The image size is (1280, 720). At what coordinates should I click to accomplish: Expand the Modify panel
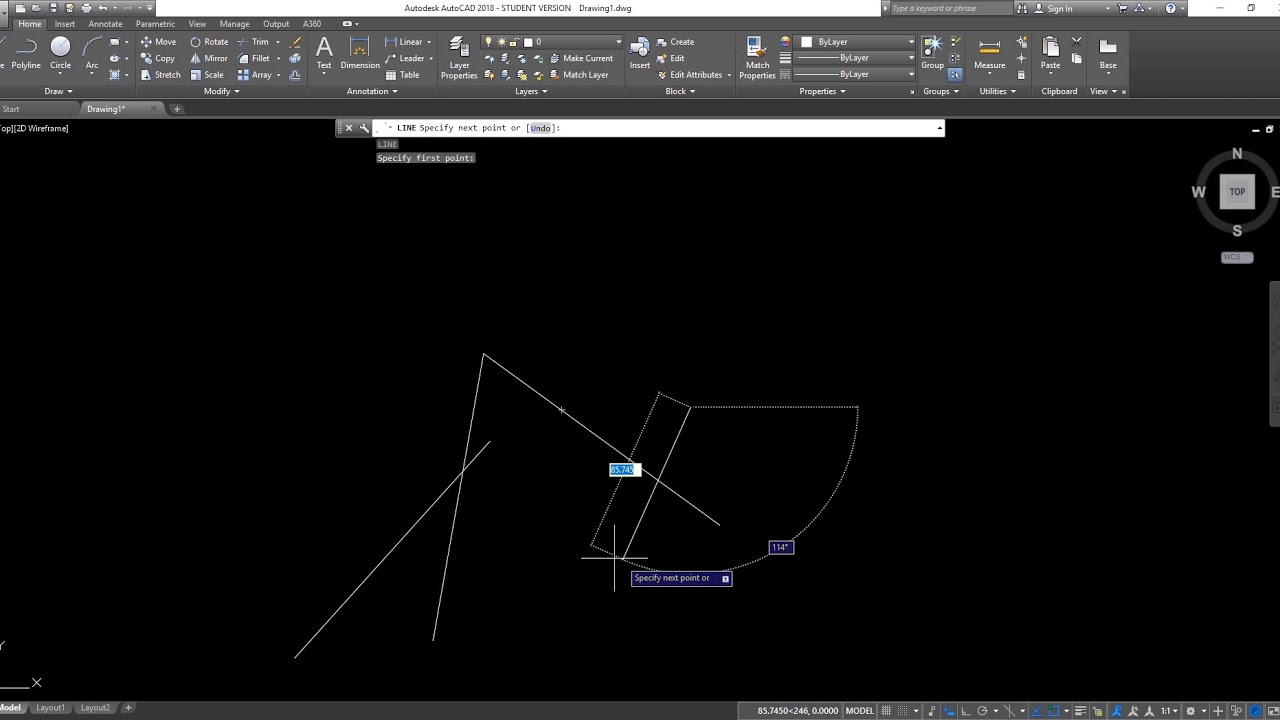pos(222,91)
